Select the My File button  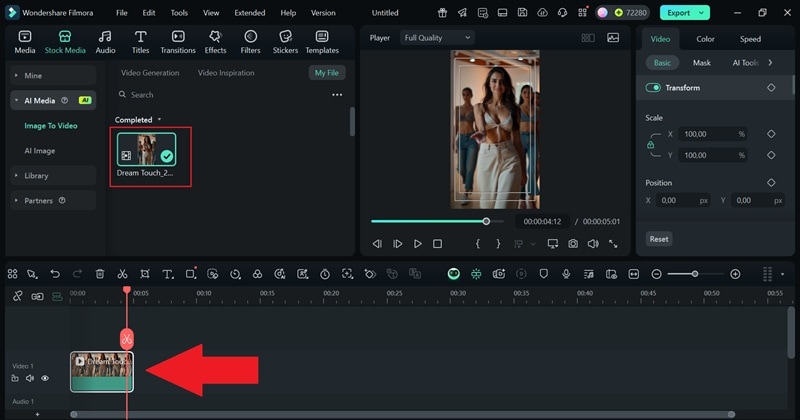(327, 73)
